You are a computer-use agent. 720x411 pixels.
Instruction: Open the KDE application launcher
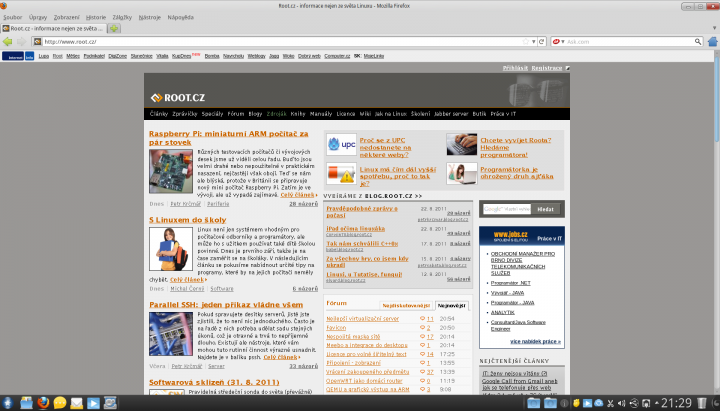[x=7, y=403]
